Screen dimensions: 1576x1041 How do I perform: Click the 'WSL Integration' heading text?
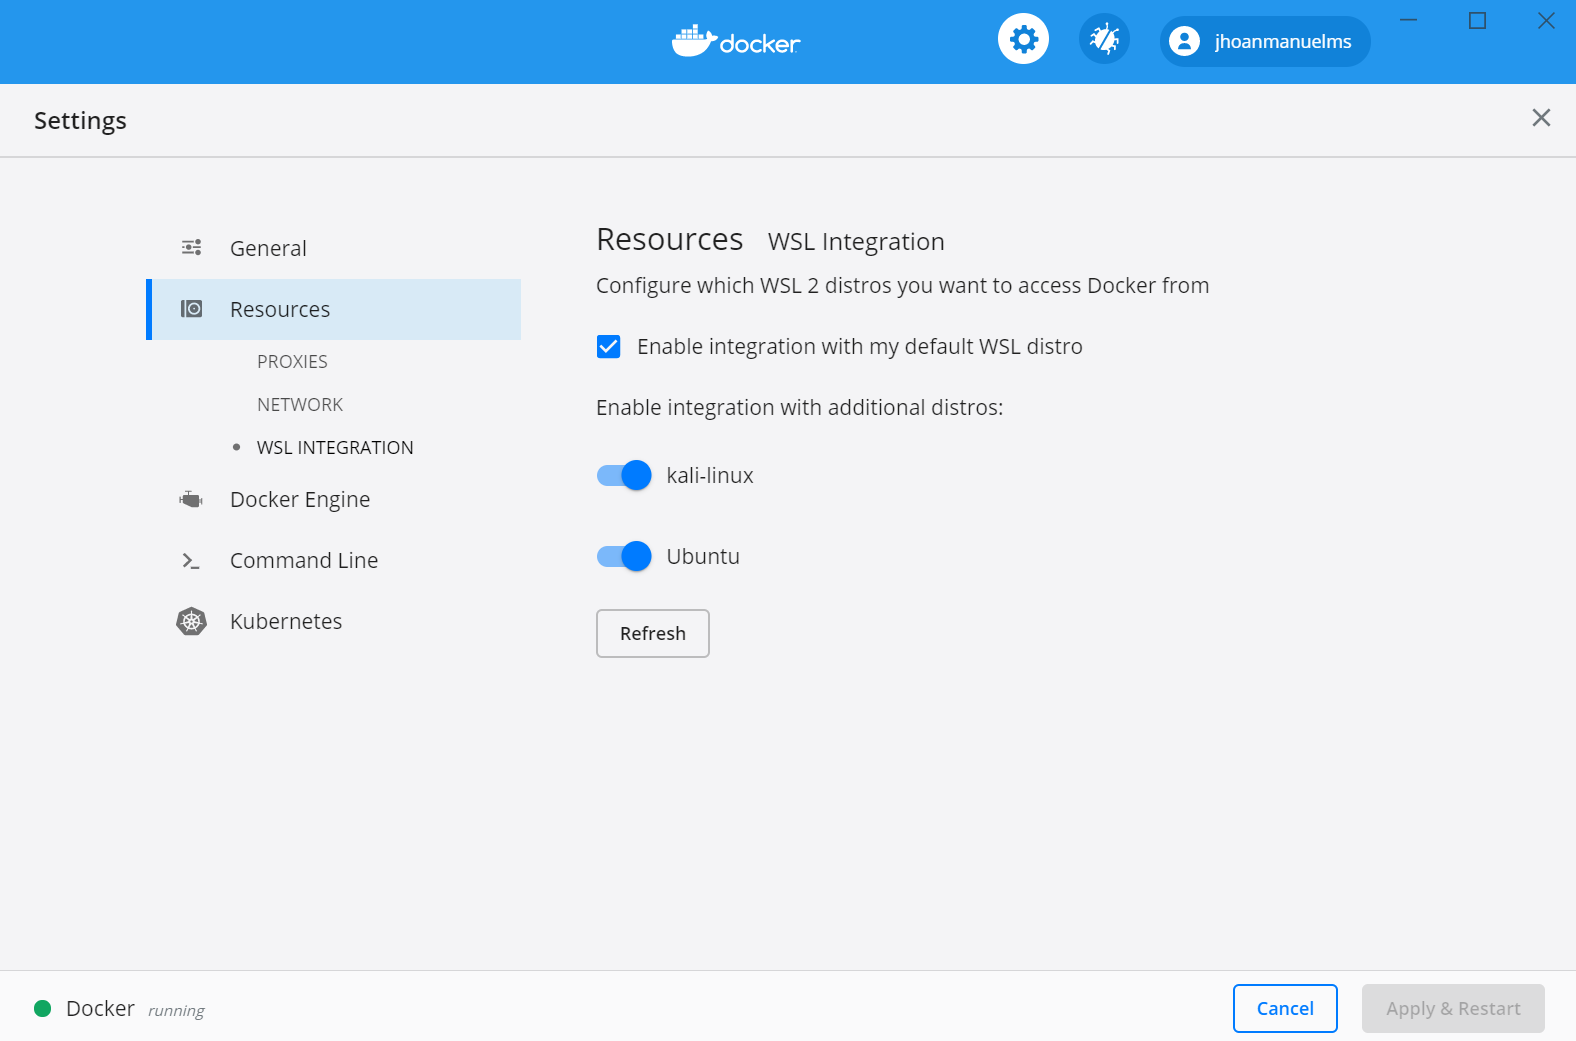(856, 242)
